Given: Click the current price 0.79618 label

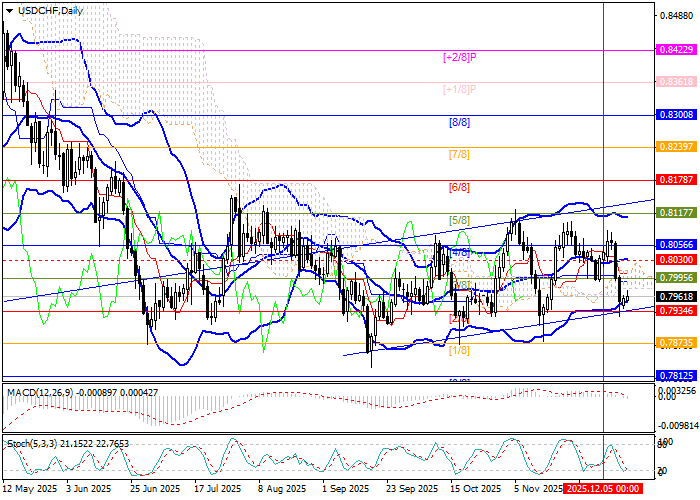Looking at the screenshot, I should pos(676,296).
